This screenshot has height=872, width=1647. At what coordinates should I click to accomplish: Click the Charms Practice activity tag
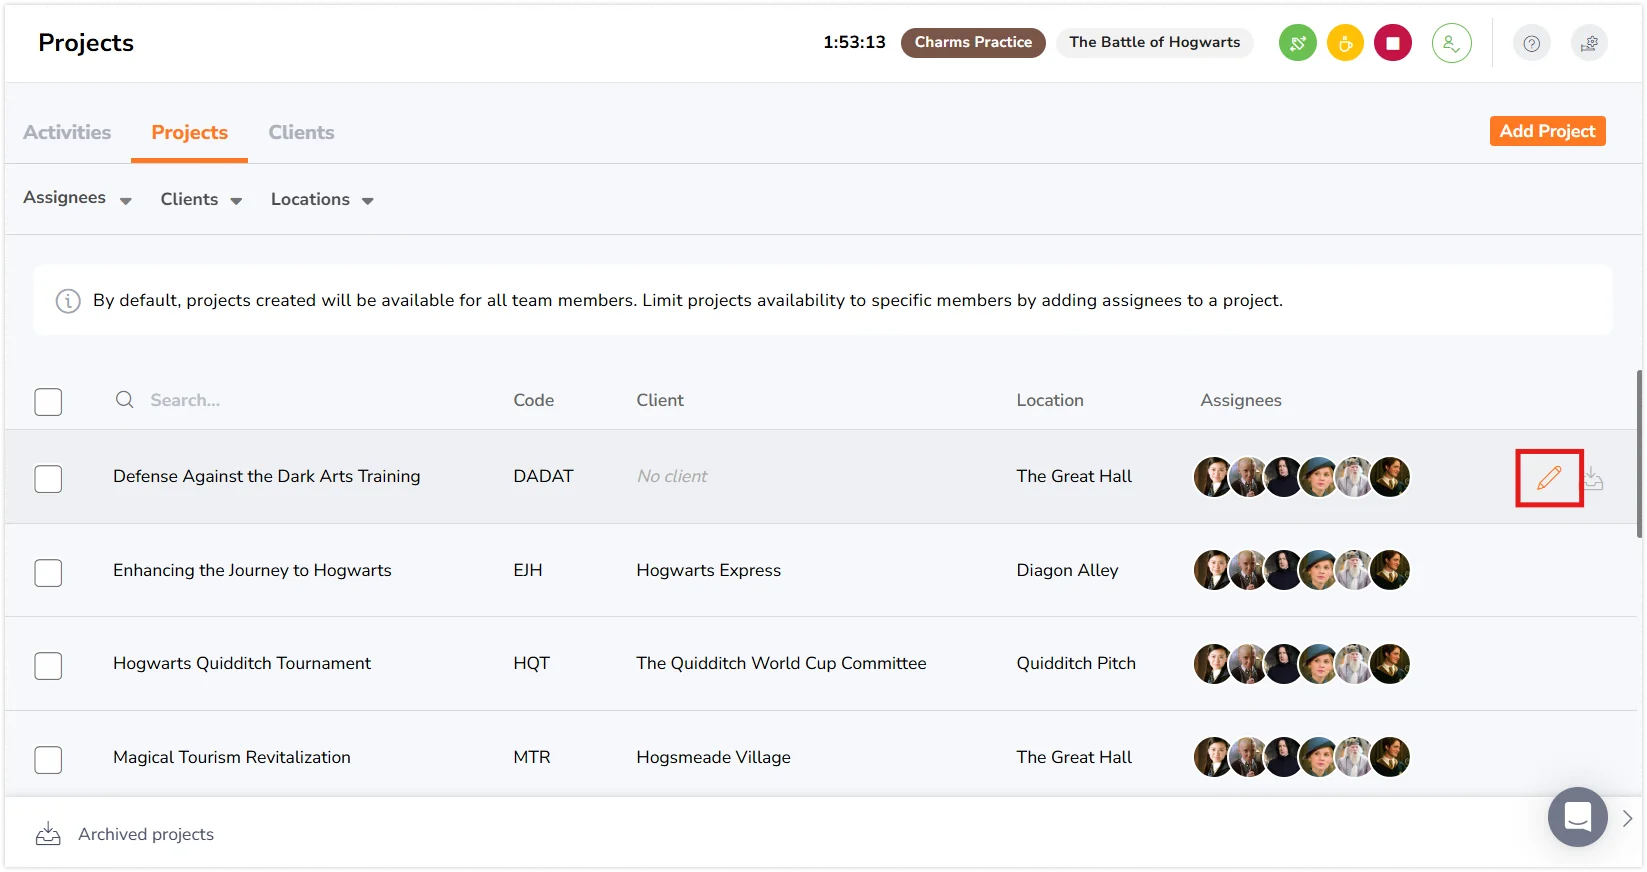973,42
